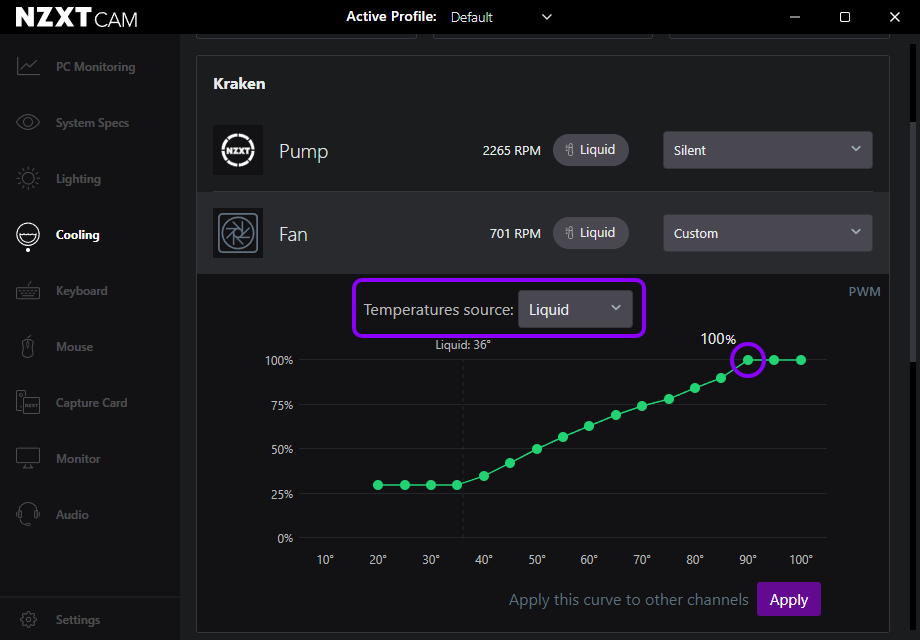
Task: Click the purple Apply button
Action: (x=788, y=600)
